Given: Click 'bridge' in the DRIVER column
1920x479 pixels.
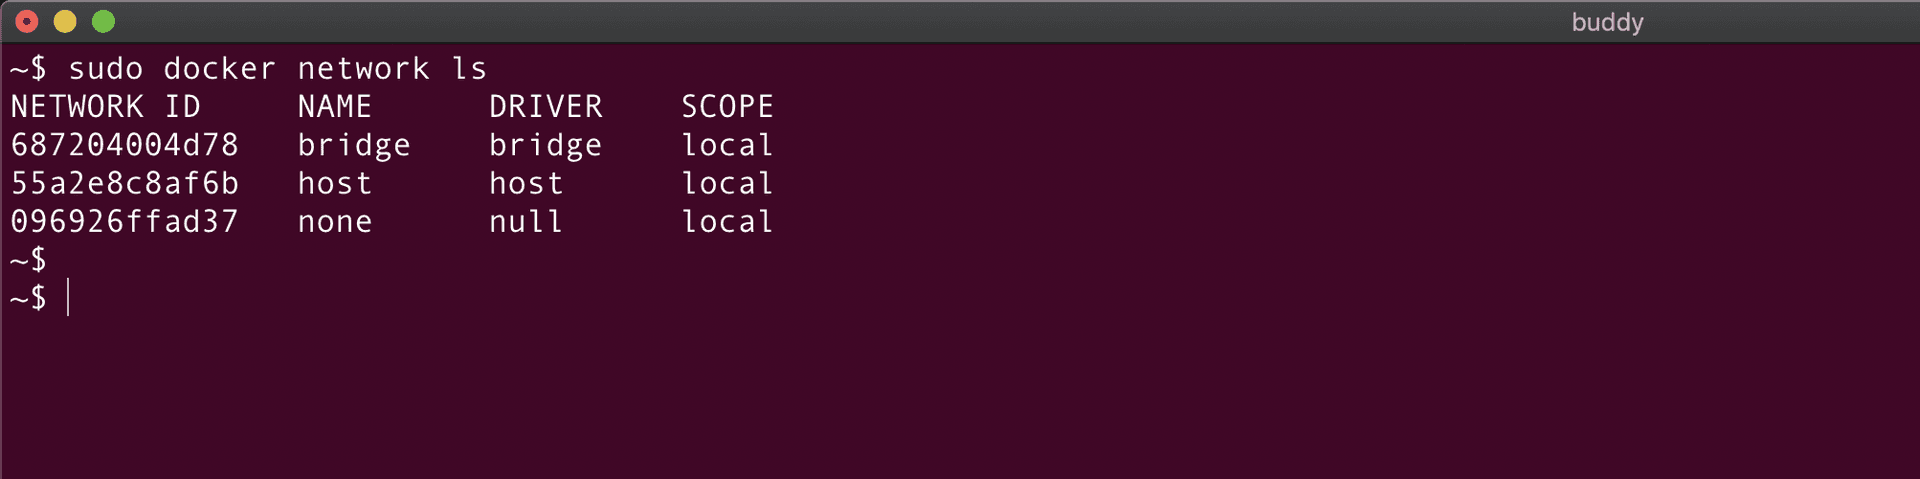Looking at the screenshot, I should [x=545, y=145].
